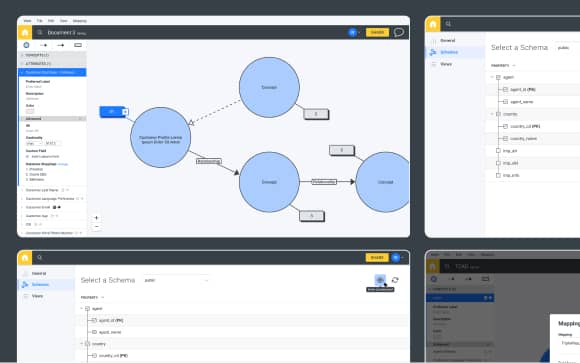Click the yellow SHARE button in the top window
The width and height of the screenshot is (580, 363).
[x=377, y=32]
